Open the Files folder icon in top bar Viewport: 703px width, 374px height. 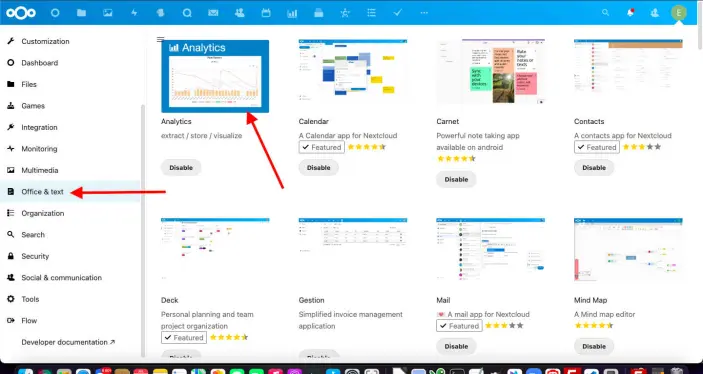pos(81,13)
